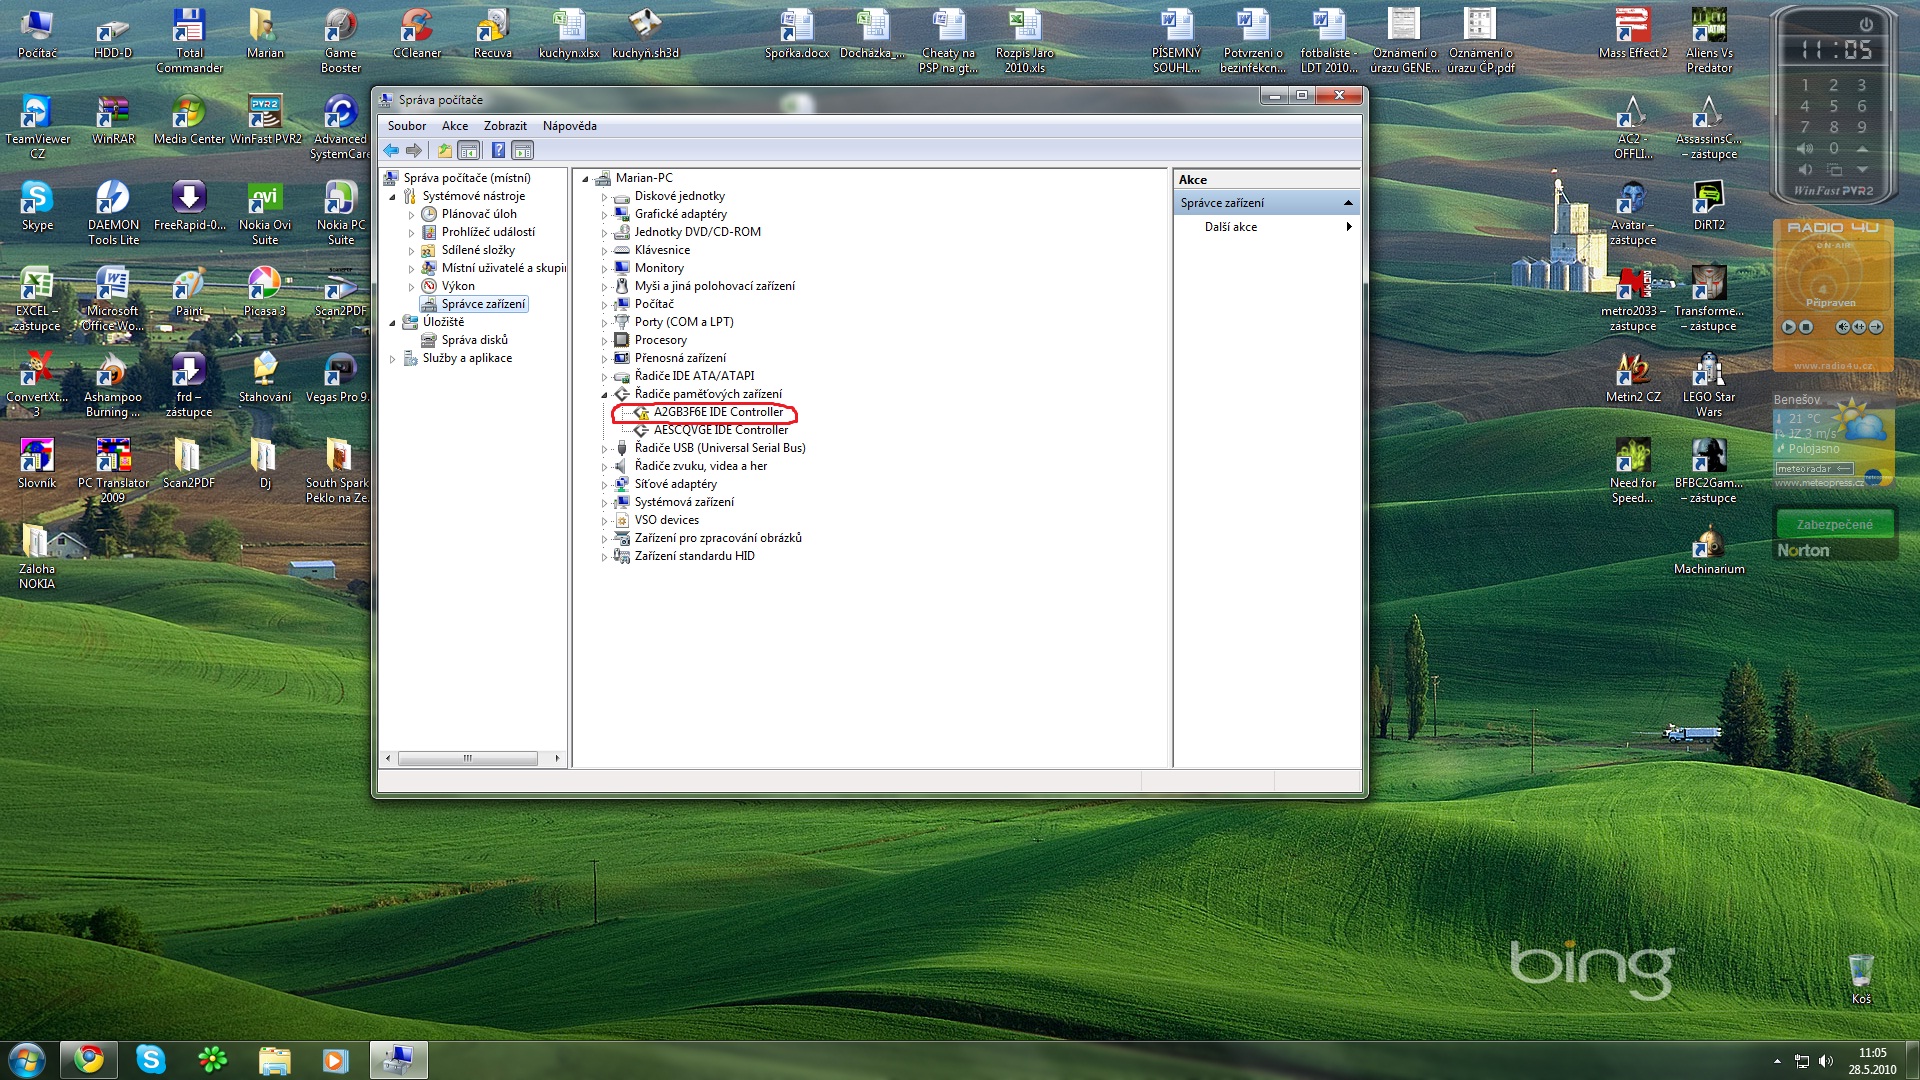The height and width of the screenshot is (1080, 1920).
Task: Open the Zobrazit menu
Action: 505,126
